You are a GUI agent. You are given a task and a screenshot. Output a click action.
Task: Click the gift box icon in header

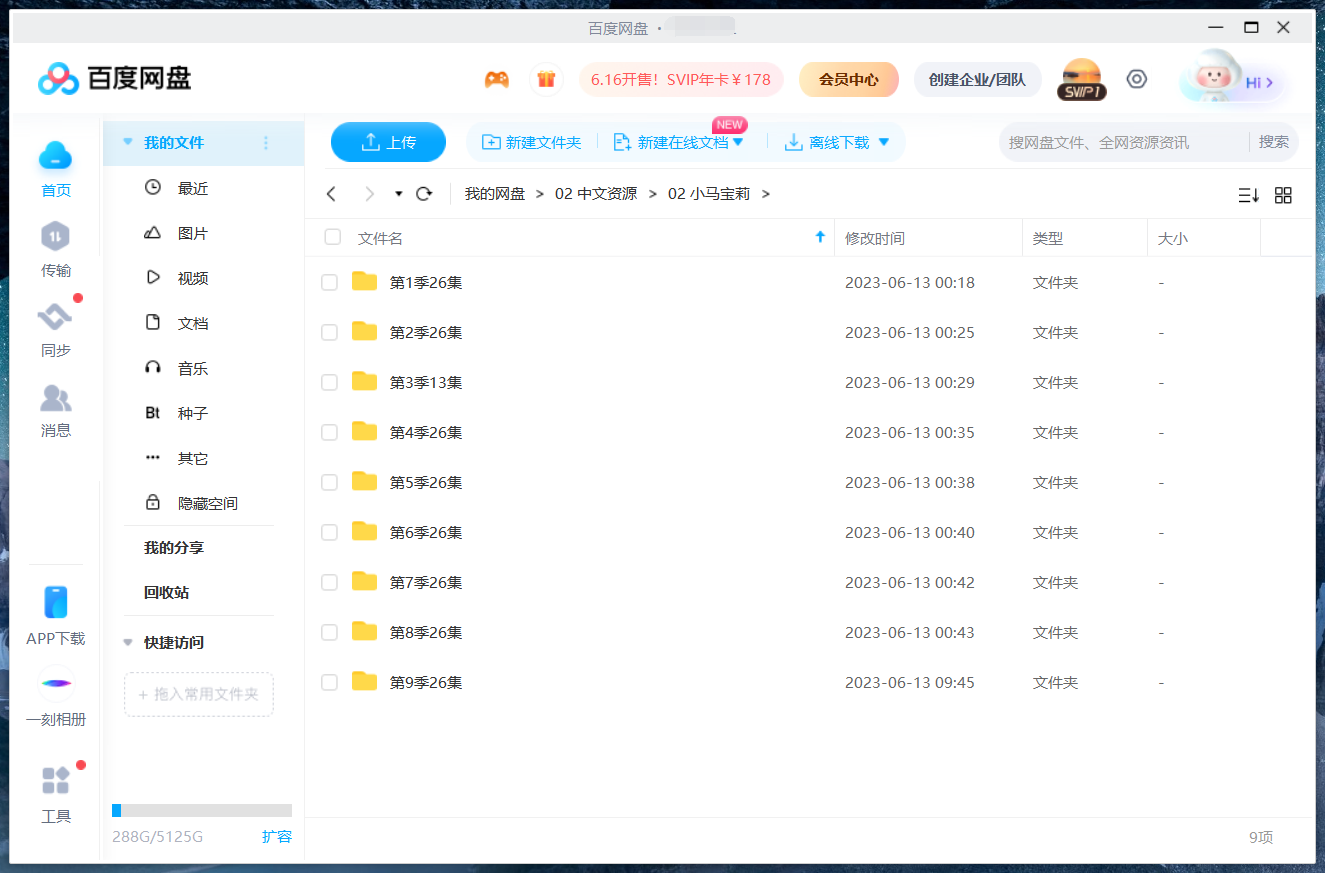(x=546, y=80)
